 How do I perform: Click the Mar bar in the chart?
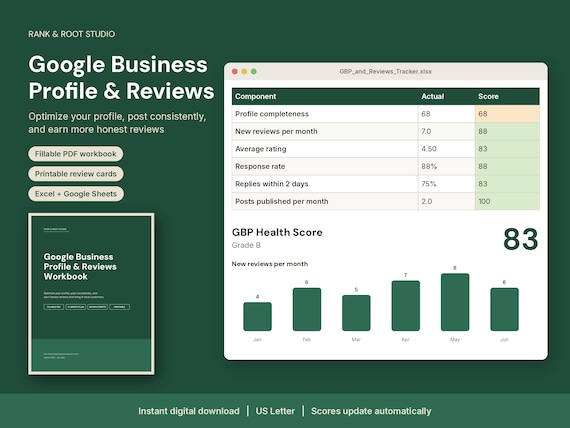tap(356, 313)
